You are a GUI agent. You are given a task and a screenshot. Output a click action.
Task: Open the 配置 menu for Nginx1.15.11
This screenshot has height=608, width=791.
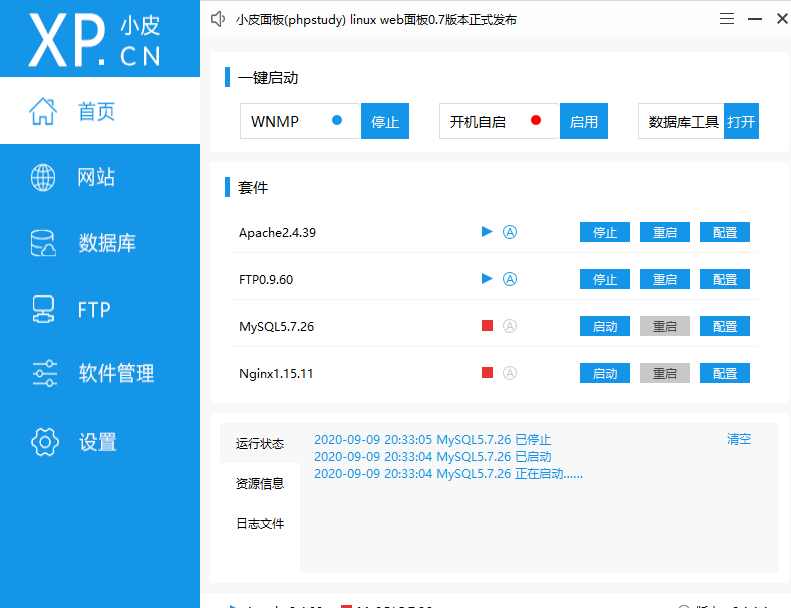point(724,373)
